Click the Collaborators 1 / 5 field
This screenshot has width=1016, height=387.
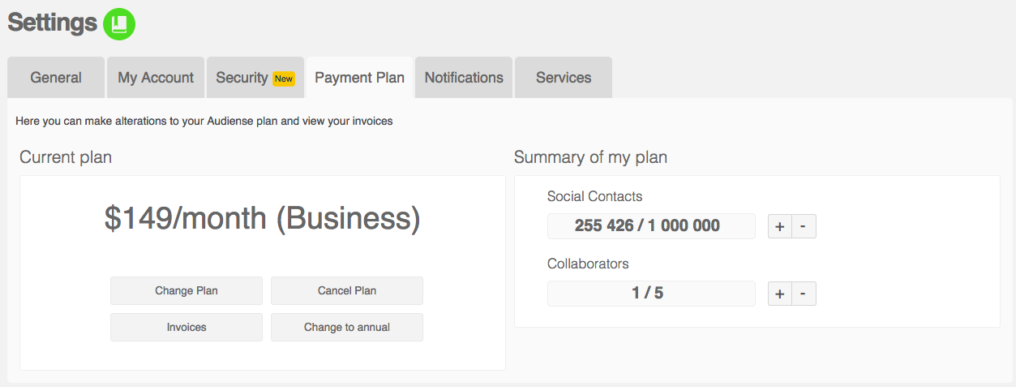pyautogui.click(x=651, y=294)
